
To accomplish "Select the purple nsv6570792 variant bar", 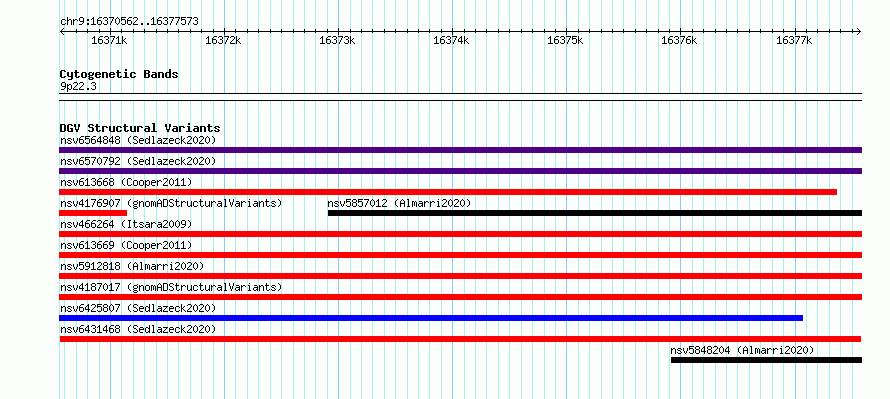I will (460, 171).
